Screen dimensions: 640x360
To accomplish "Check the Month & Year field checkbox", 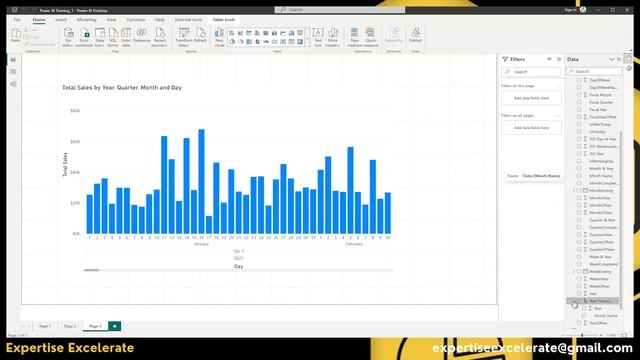I will pyautogui.click(x=579, y=168).
